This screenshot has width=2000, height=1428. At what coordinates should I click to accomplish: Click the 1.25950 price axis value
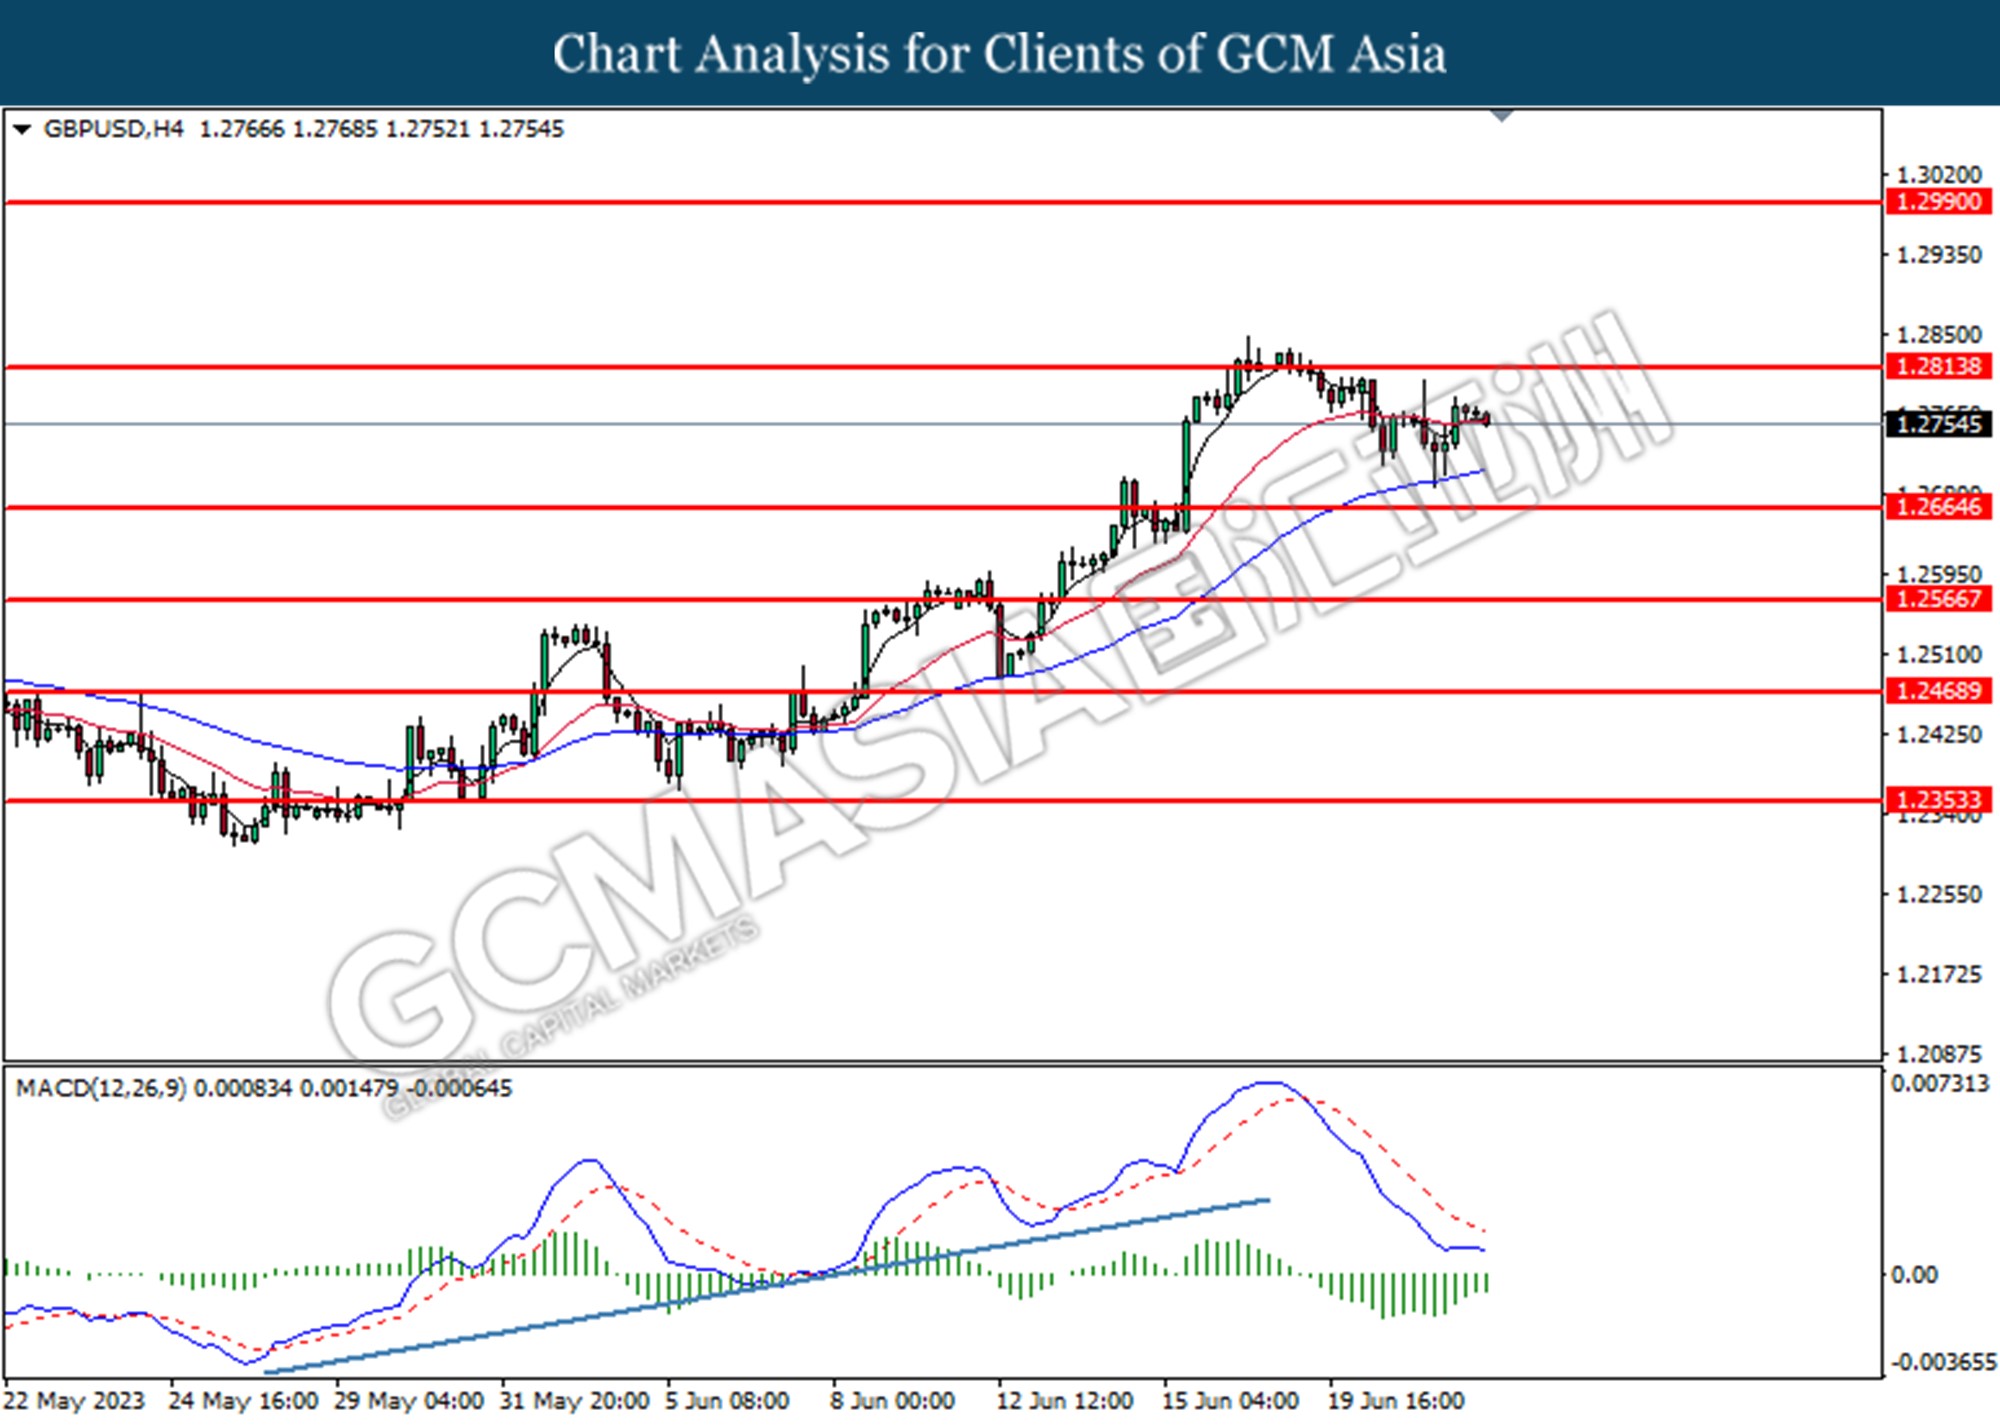(1939, 575)
